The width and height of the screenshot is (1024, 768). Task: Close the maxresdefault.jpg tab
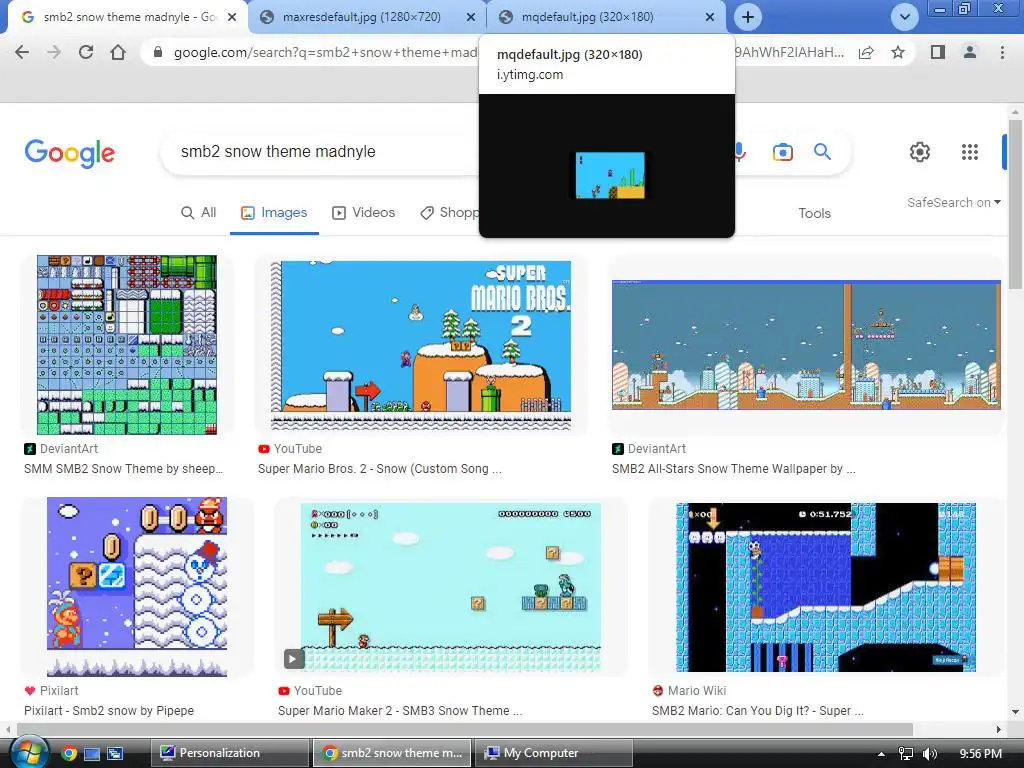point(471,18)
